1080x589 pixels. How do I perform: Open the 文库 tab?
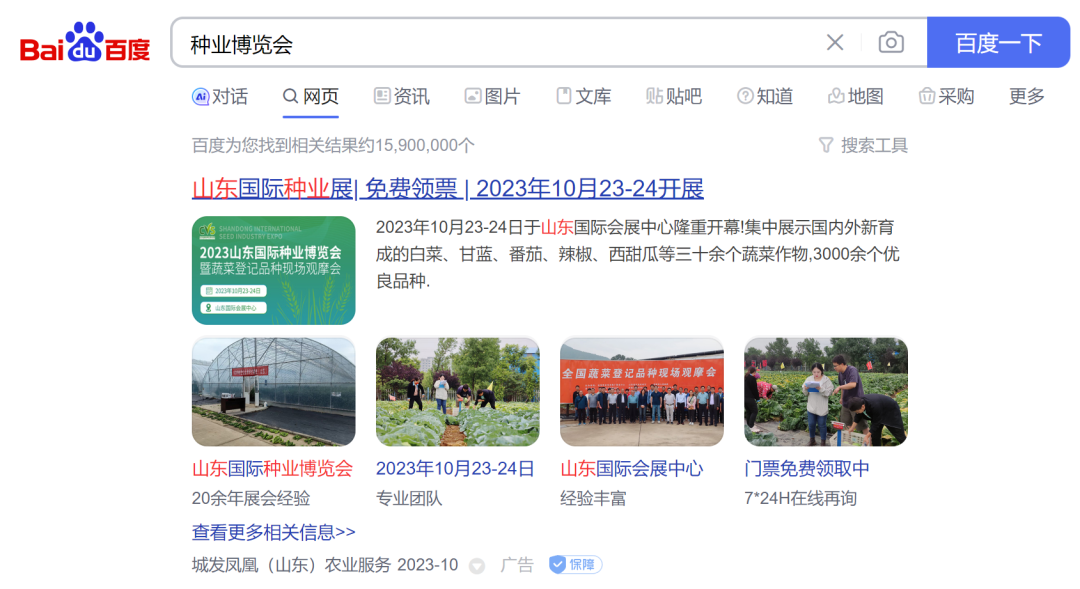[583, 96]
